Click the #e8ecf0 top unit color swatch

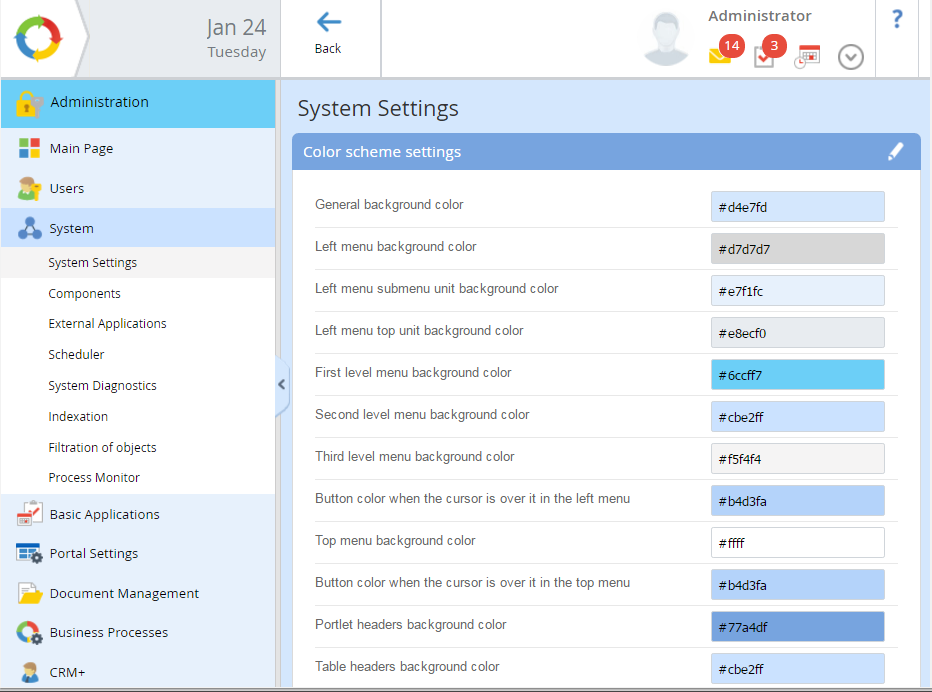point(798,333)
